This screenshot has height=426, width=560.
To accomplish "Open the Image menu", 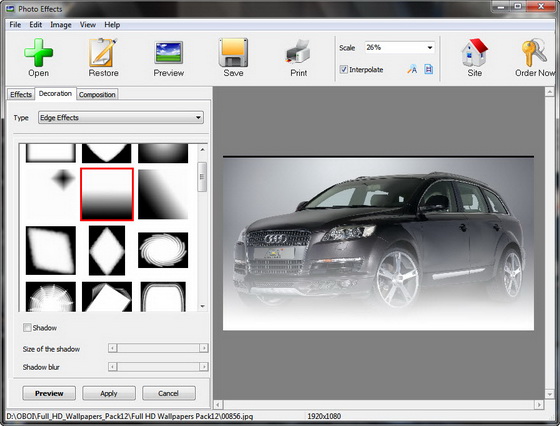I will click(x=61, y=25).
